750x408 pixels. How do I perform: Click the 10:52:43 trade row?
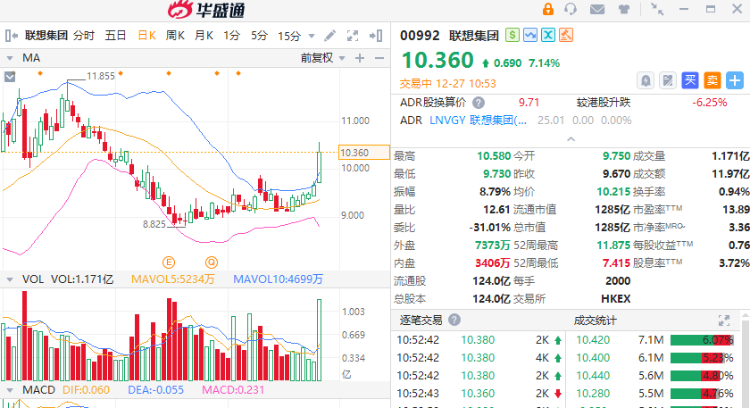tap(478, 393)
